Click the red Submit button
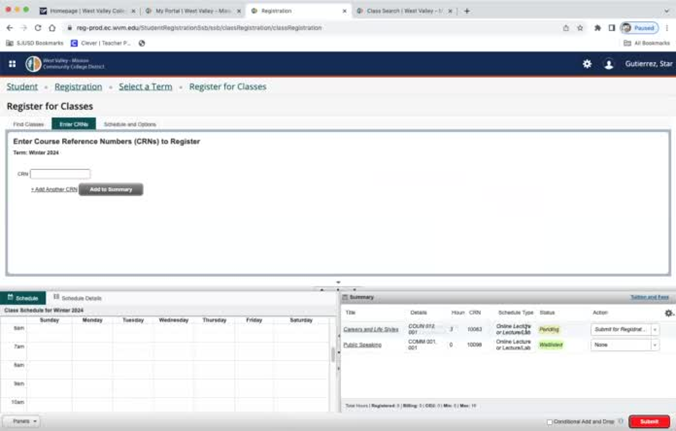Viewport: 676px width, 431px height. 649,421
